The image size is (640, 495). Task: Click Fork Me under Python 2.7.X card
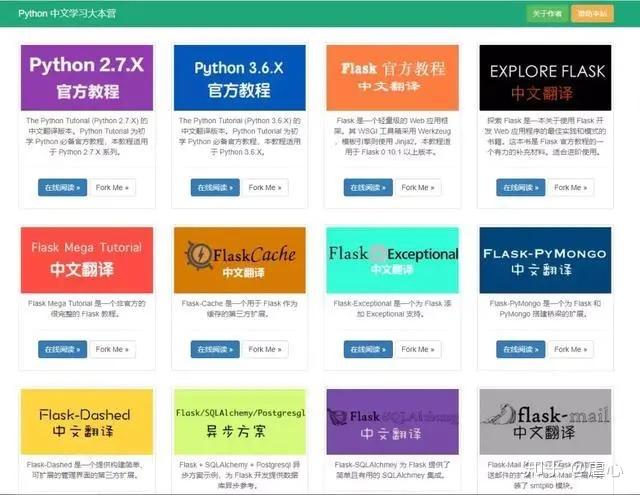coord(112,187)
